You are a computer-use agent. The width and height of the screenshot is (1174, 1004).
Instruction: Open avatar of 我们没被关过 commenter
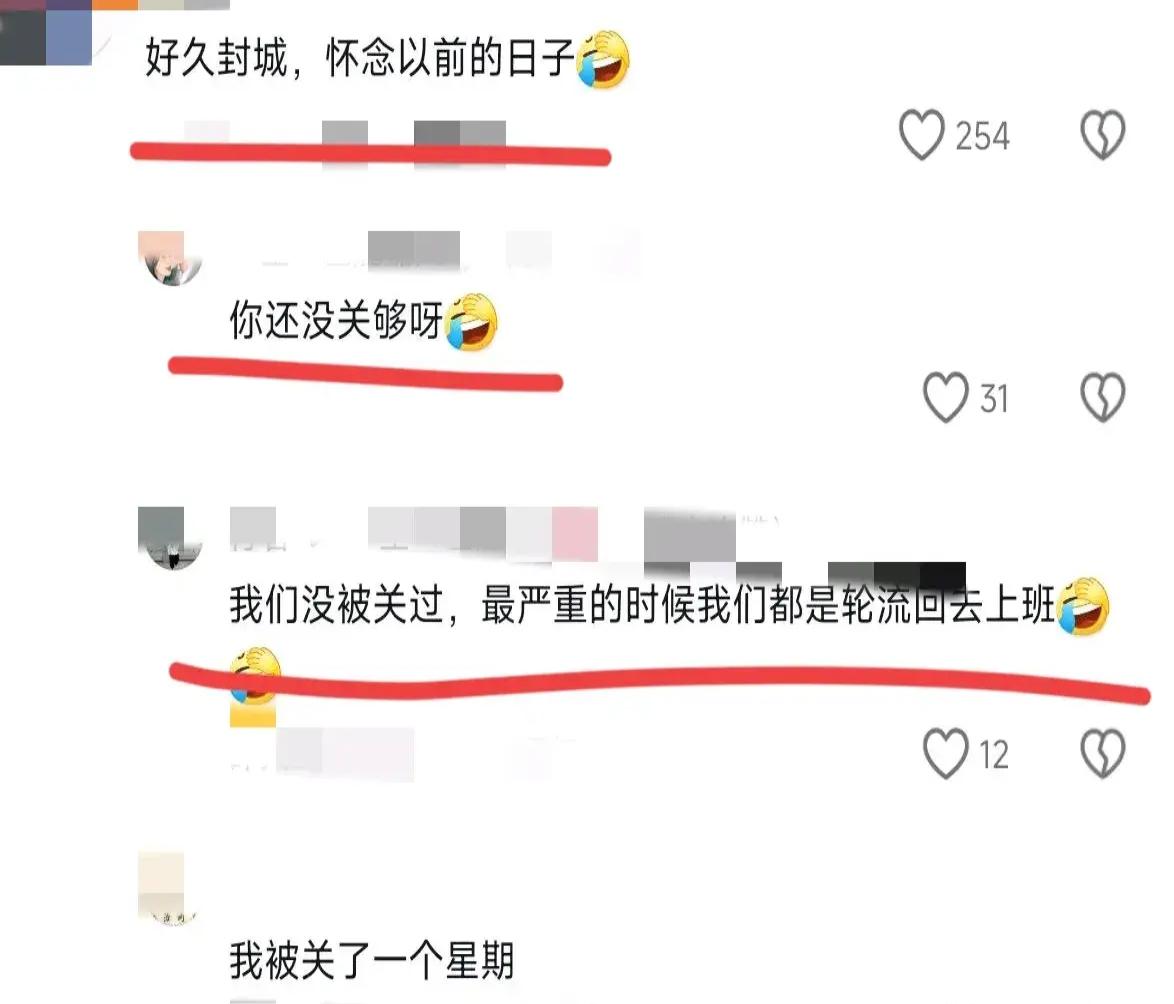point(171,539)
